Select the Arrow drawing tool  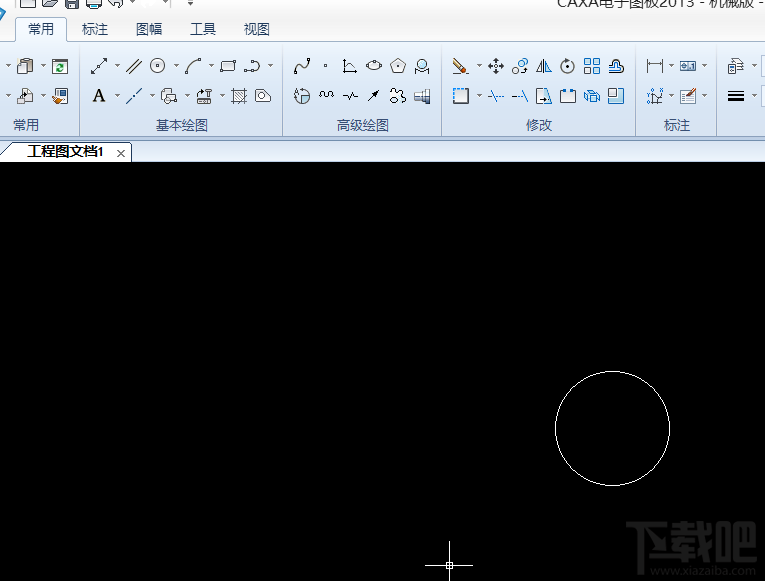[373, 96]
